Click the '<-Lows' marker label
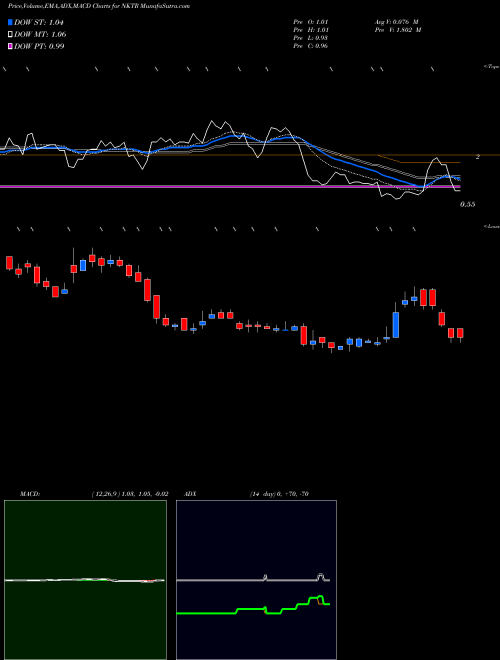The height and width of the screenshot is (660, 500). tap(492, 226)
